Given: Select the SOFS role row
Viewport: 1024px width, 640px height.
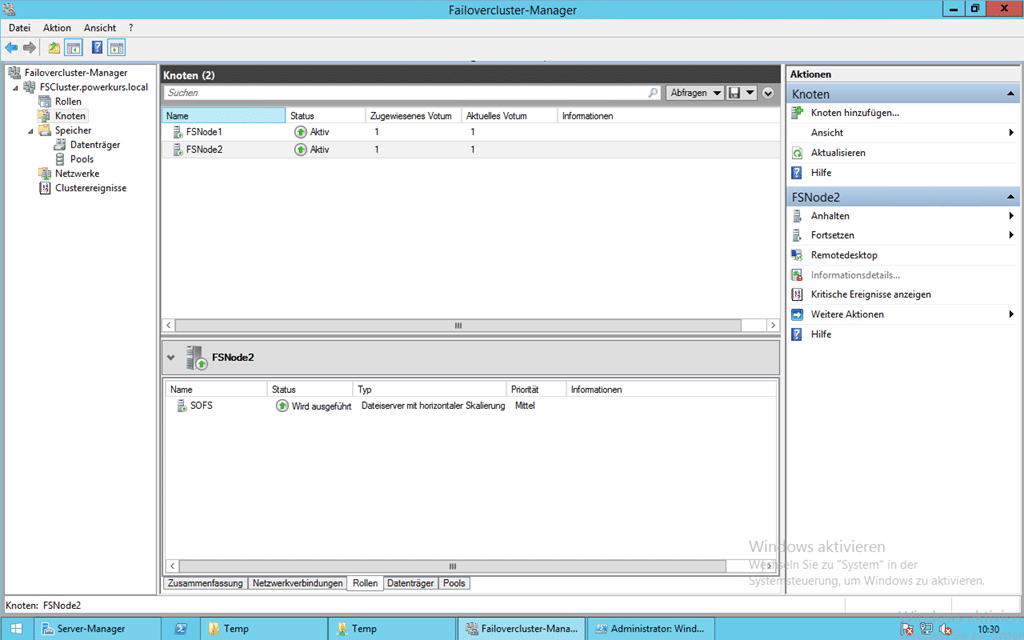Looking at the screenshot, I should (470, 406).
